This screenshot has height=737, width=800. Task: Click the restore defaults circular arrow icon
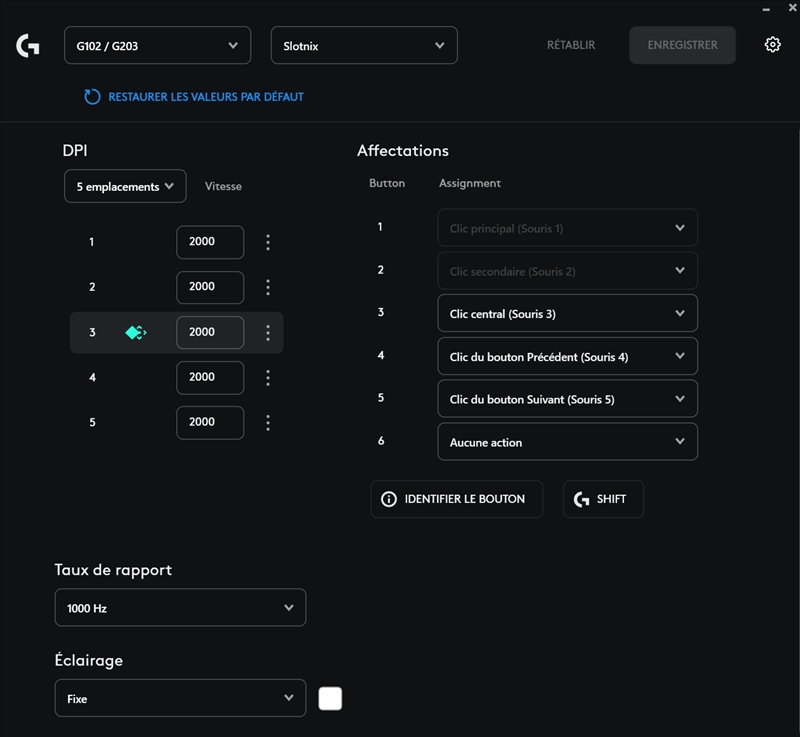(x=92, y=97)
